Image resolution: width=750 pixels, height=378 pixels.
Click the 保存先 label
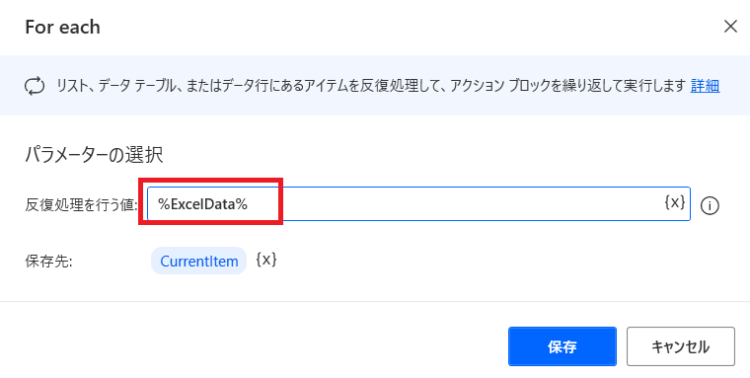[x=48, y=262]
